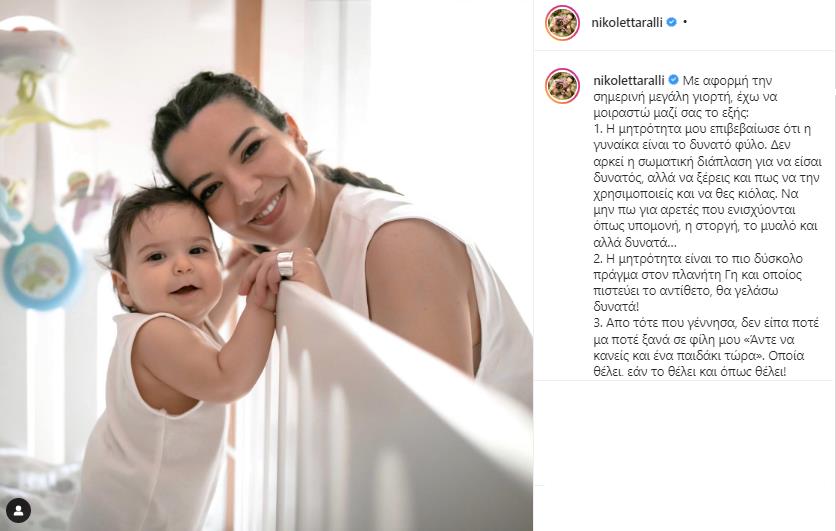Click caption point 1 about 'δυνατό φύλο'
836x531 pixels.
point(708,186)
